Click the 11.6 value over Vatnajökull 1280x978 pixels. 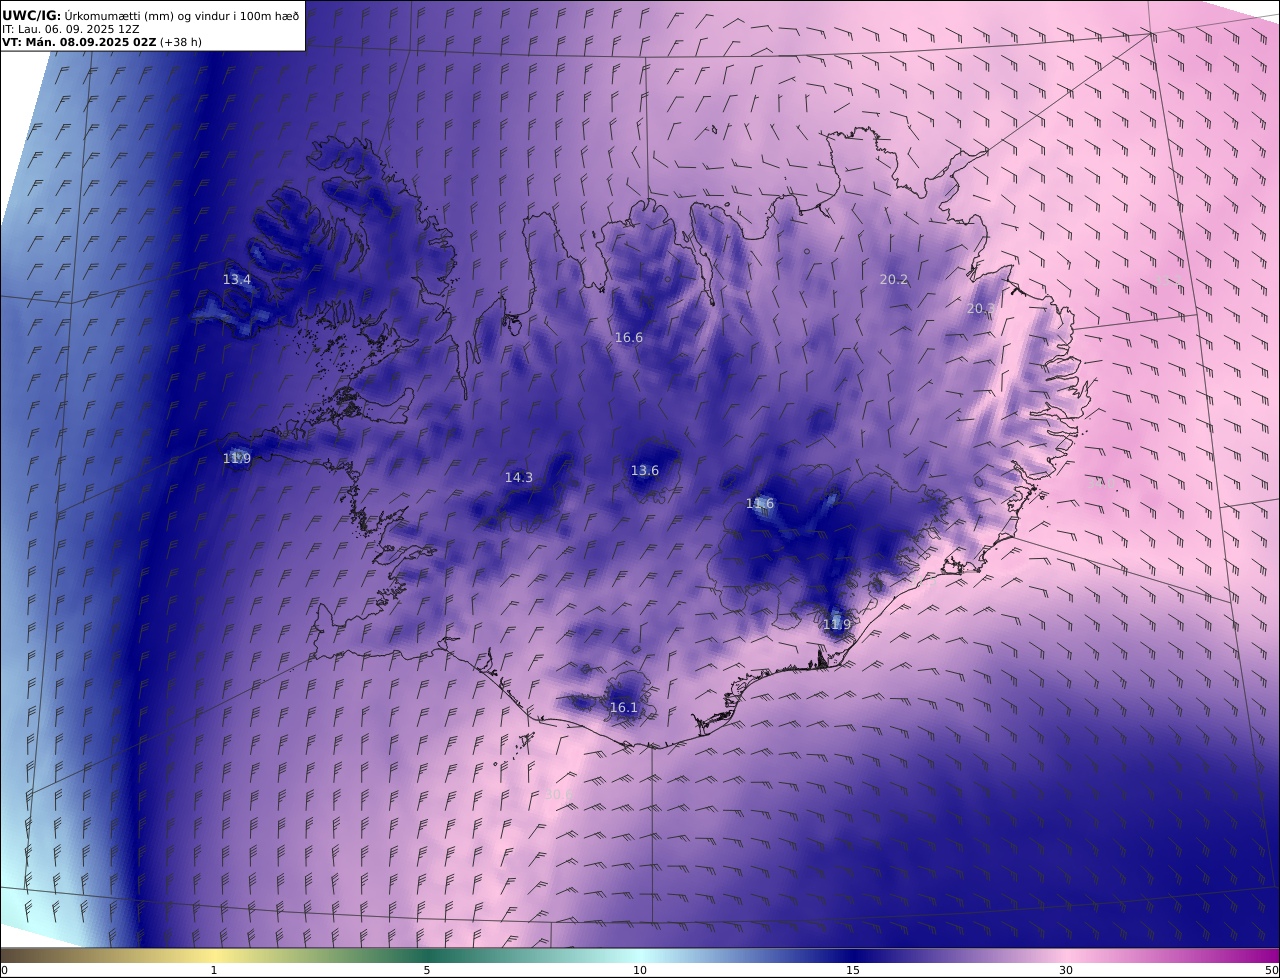point(760,504)
